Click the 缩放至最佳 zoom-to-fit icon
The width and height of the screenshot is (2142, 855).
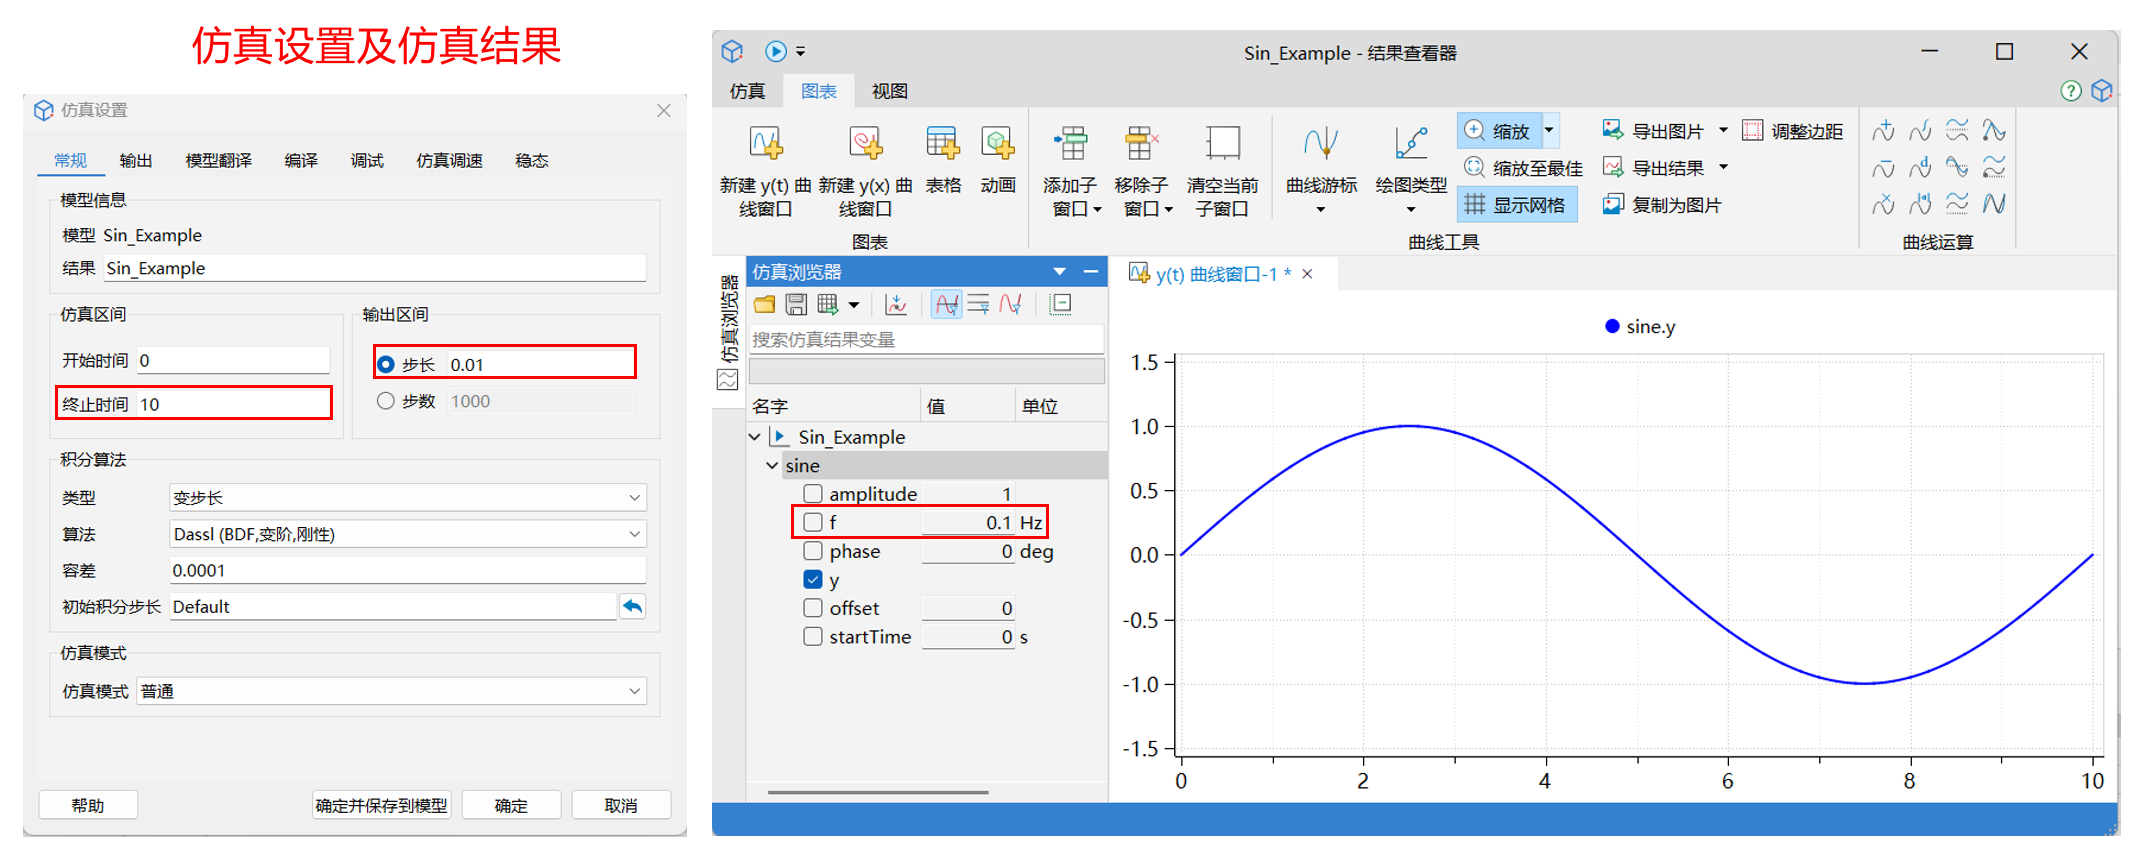coord(1474,168)
